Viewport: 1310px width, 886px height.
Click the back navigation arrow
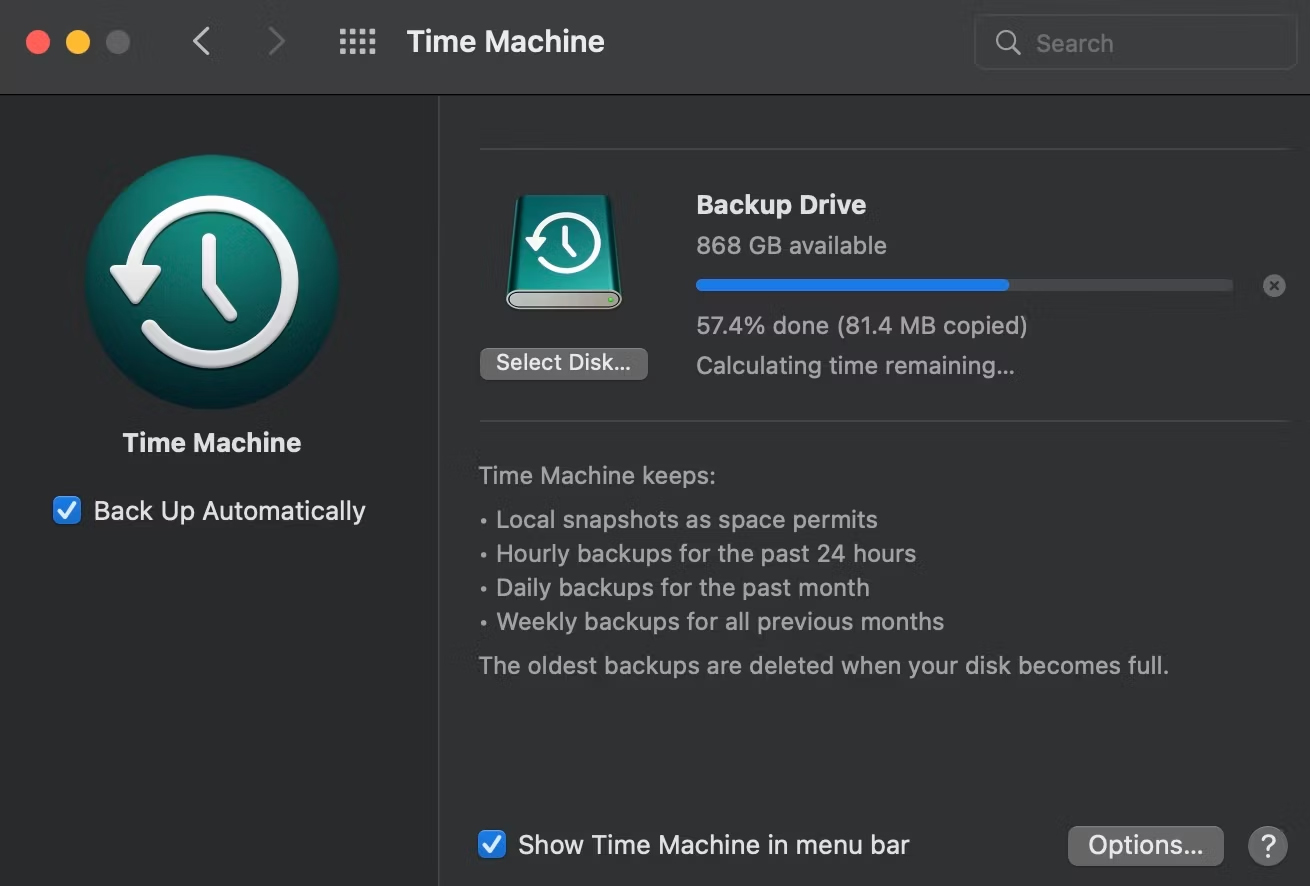201,41
